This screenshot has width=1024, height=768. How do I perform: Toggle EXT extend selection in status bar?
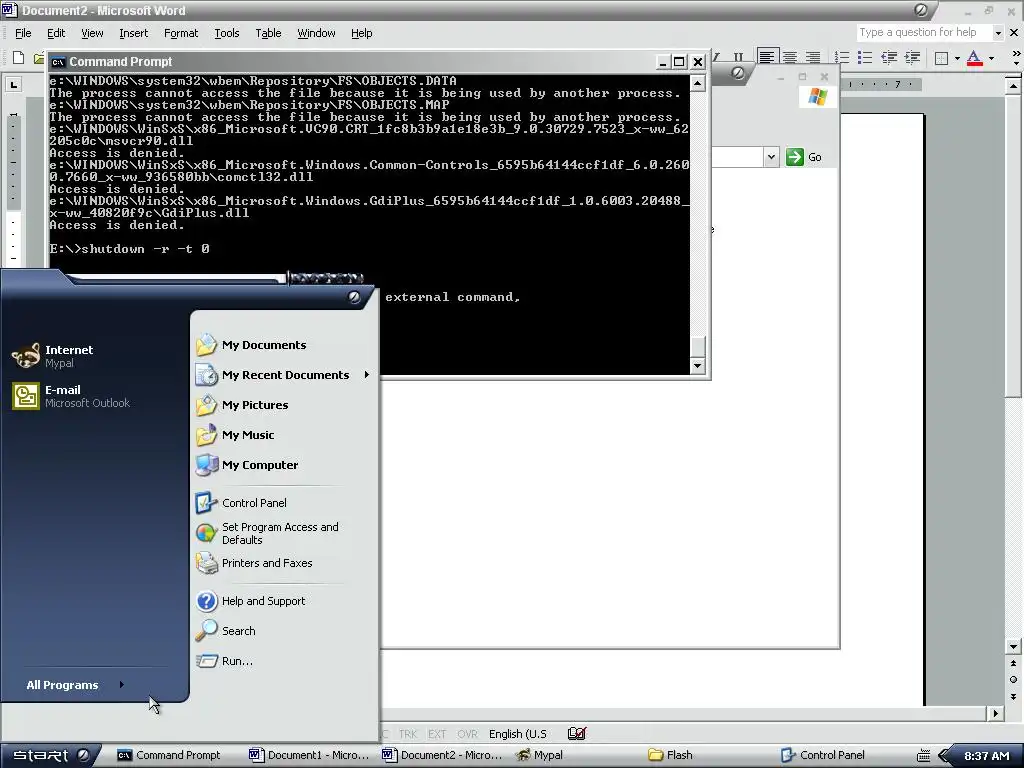(437, 734)
